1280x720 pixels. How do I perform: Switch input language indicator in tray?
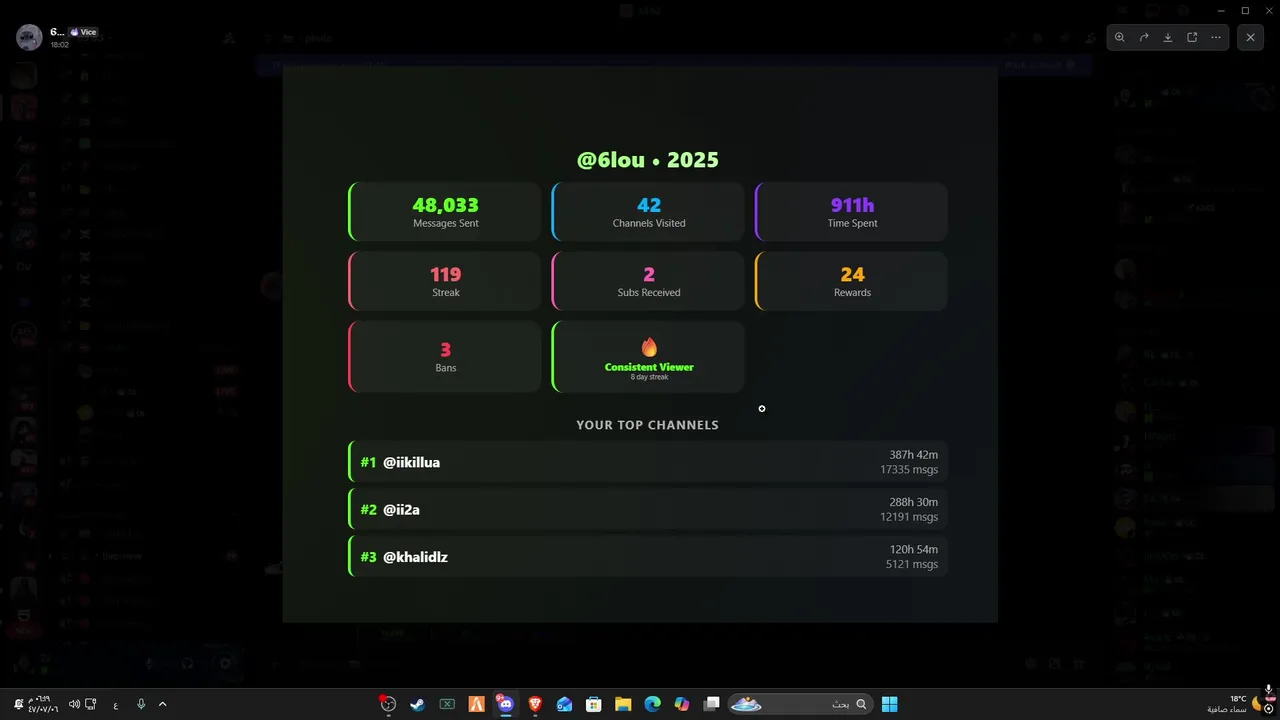pyautogui.click(x=116, y=704)
